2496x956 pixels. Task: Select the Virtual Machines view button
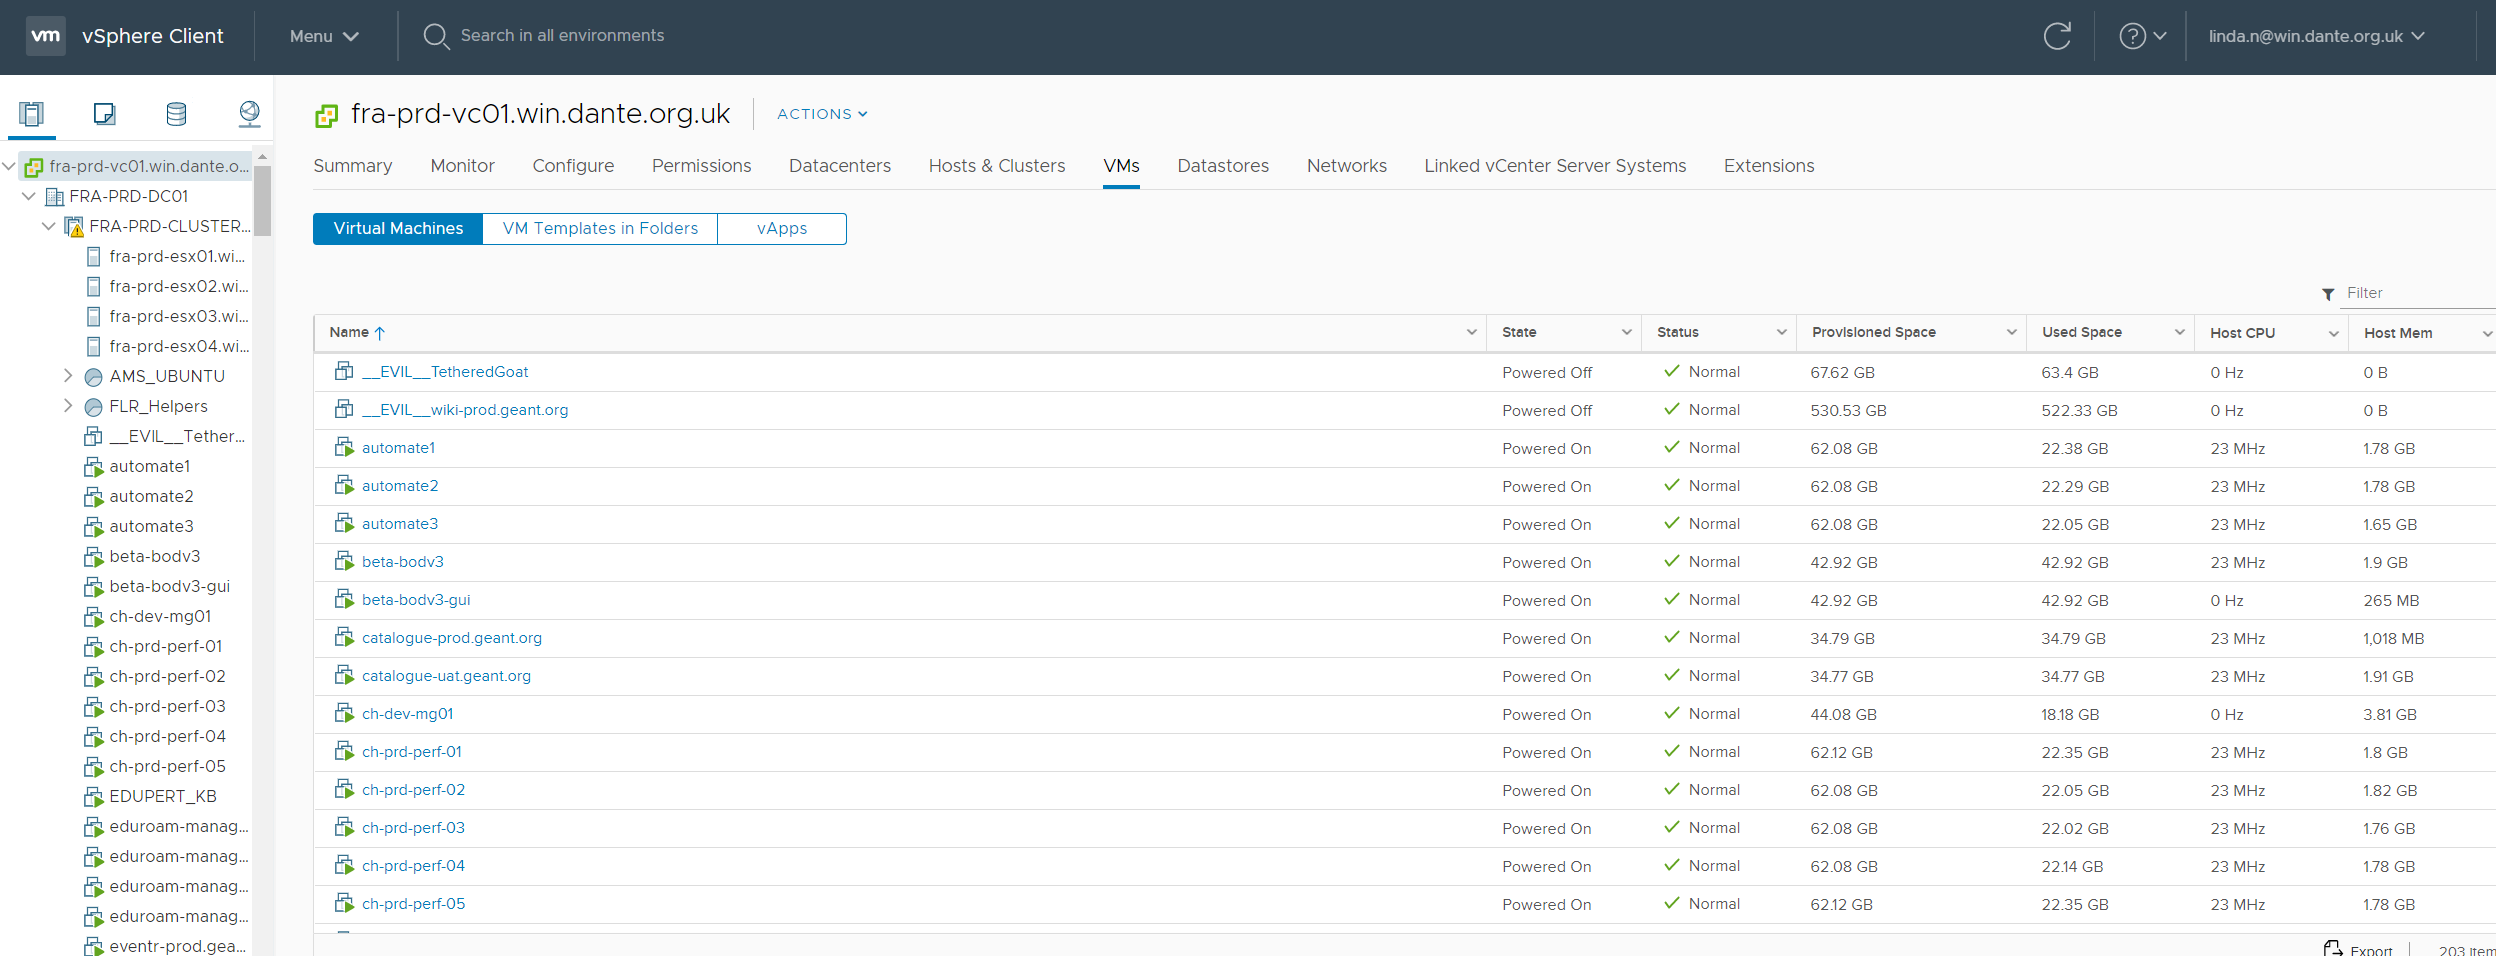tap(398, 229)
